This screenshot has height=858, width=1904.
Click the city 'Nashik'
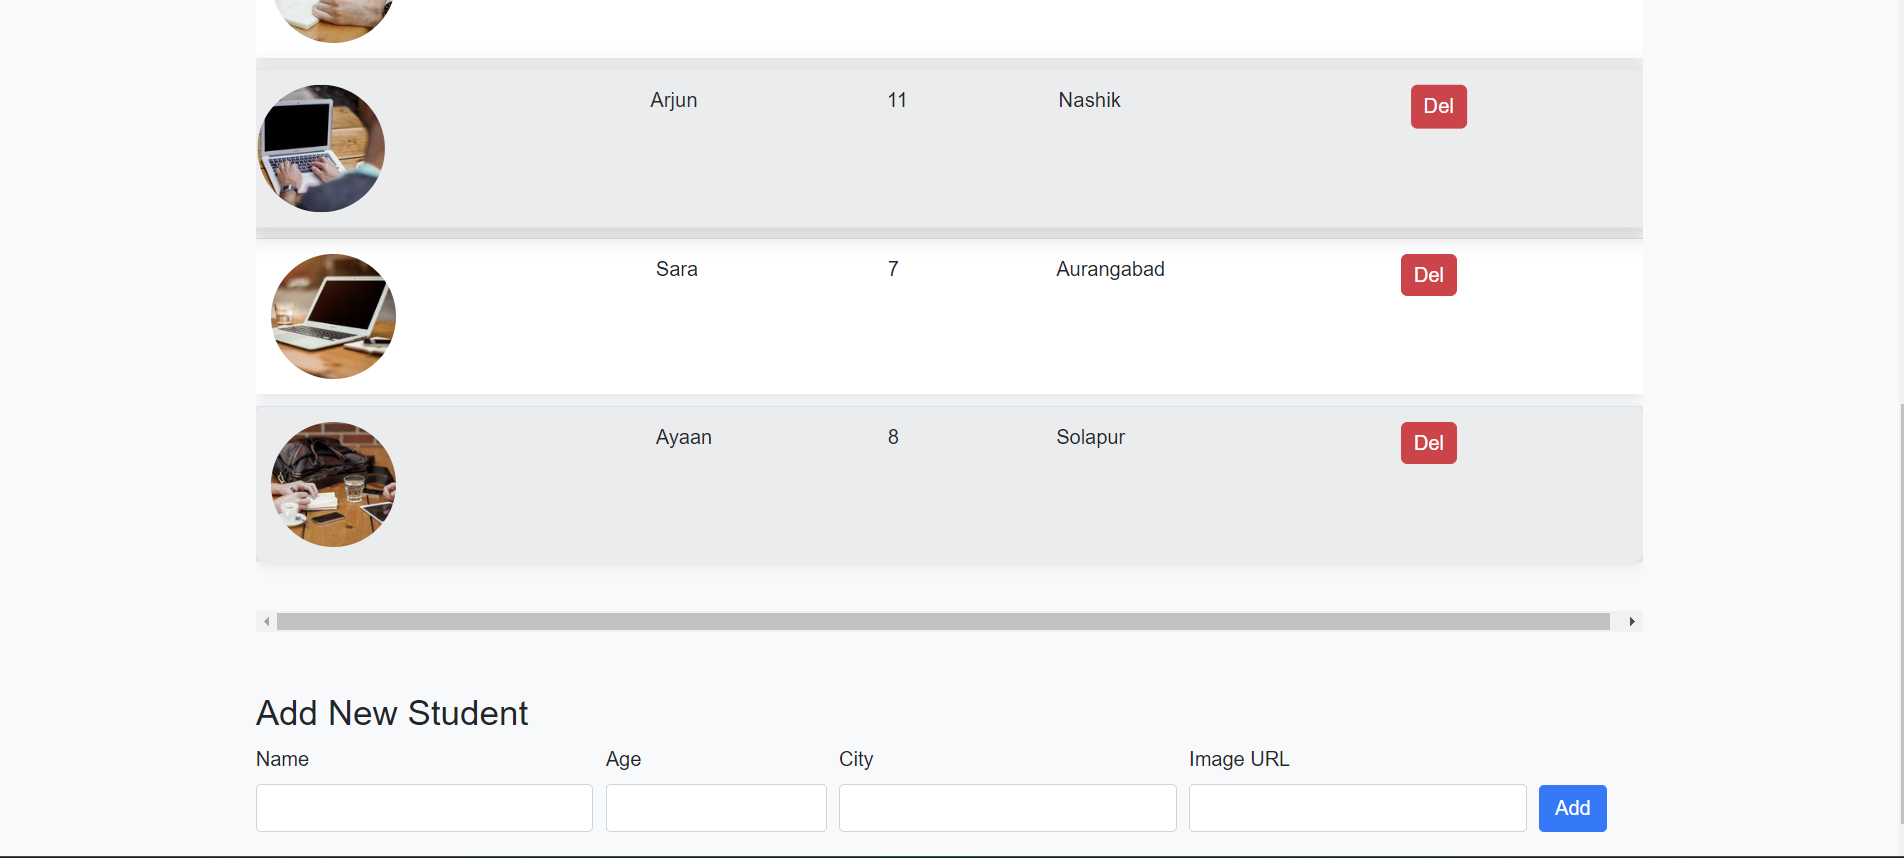tap(1089, 100)
